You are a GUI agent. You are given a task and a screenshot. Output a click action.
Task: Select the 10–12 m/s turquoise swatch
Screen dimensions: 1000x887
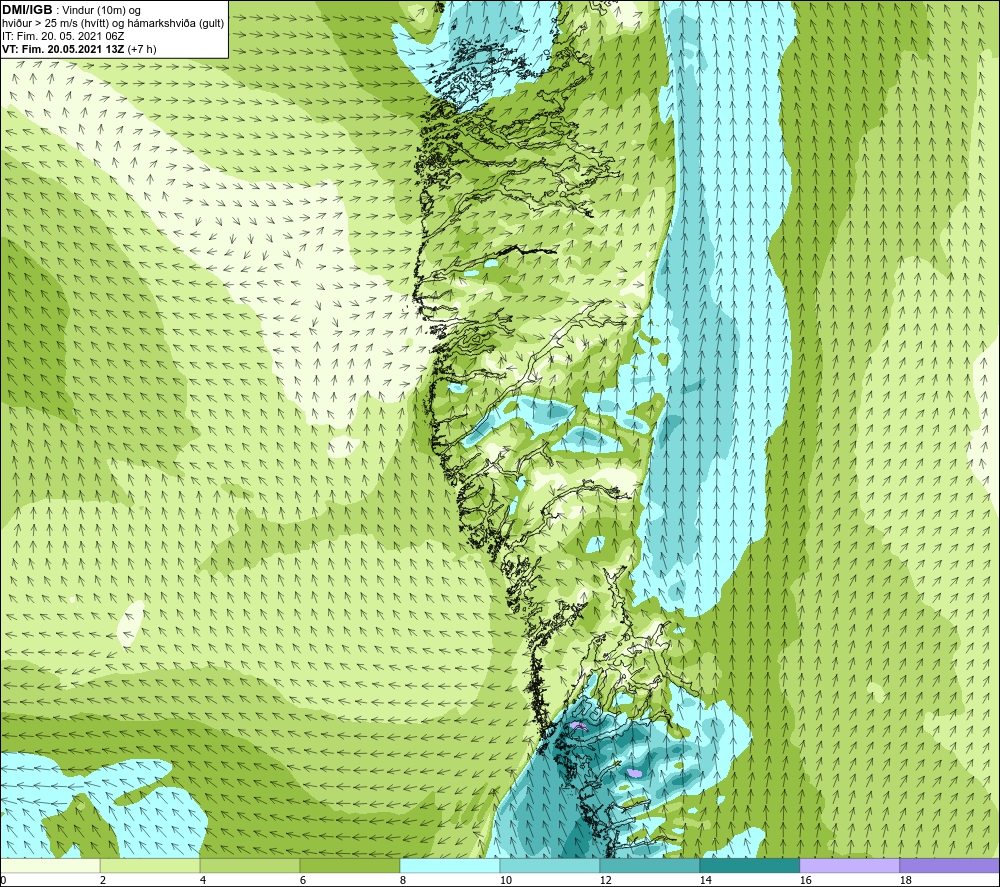550,866
